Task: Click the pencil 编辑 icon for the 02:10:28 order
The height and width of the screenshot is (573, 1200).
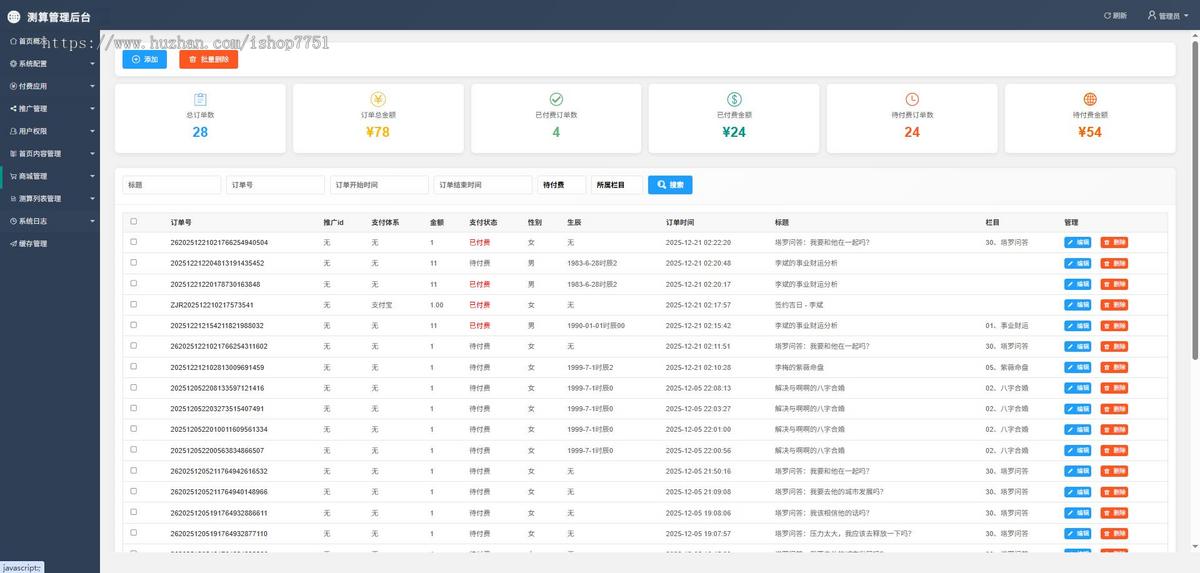Action: (x=1071, y=367)
